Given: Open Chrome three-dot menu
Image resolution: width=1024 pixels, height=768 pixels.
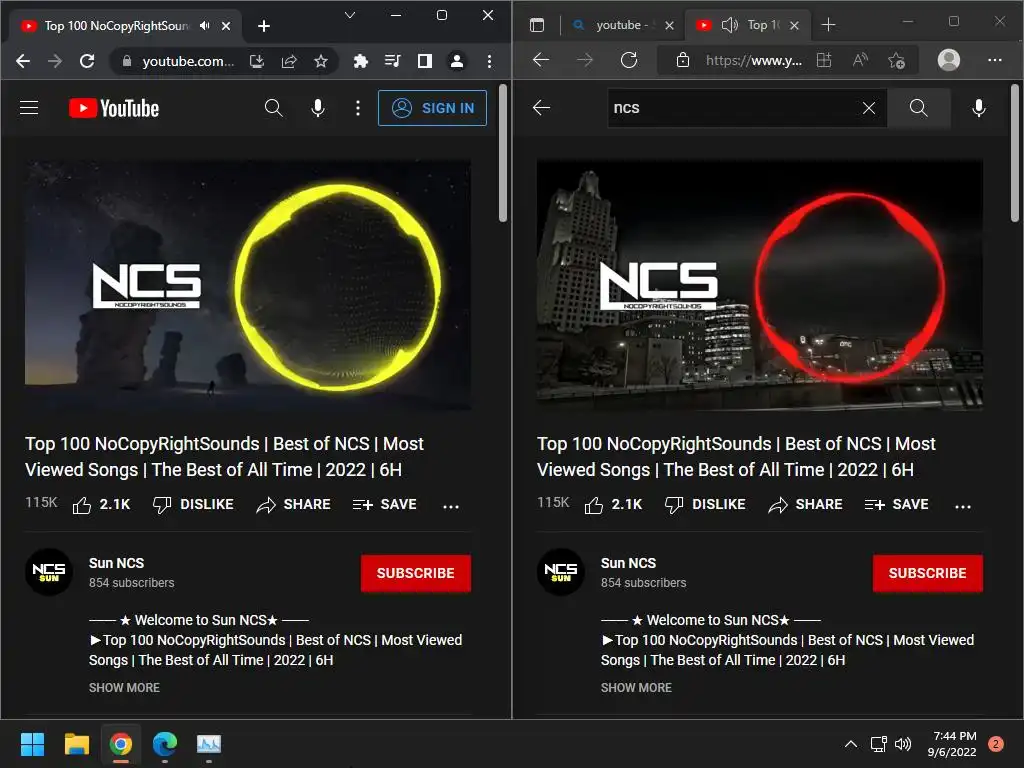Looking at the screenshot, I should (x=489, y=61).
